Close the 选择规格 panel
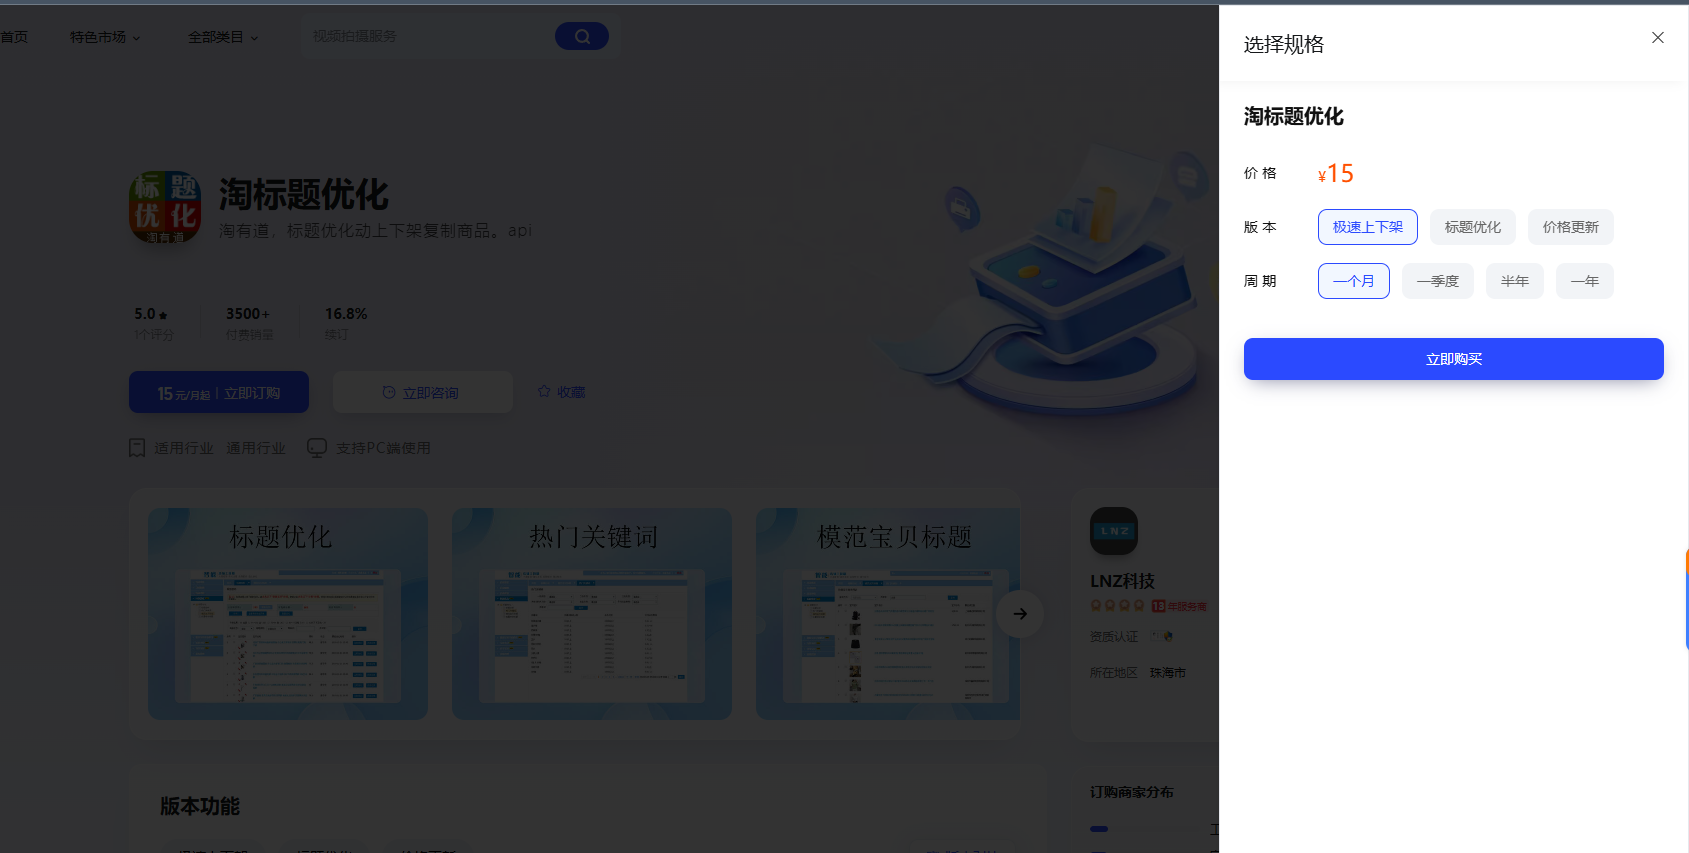This screenshot has width=1689, height=853. [1657, 38]
